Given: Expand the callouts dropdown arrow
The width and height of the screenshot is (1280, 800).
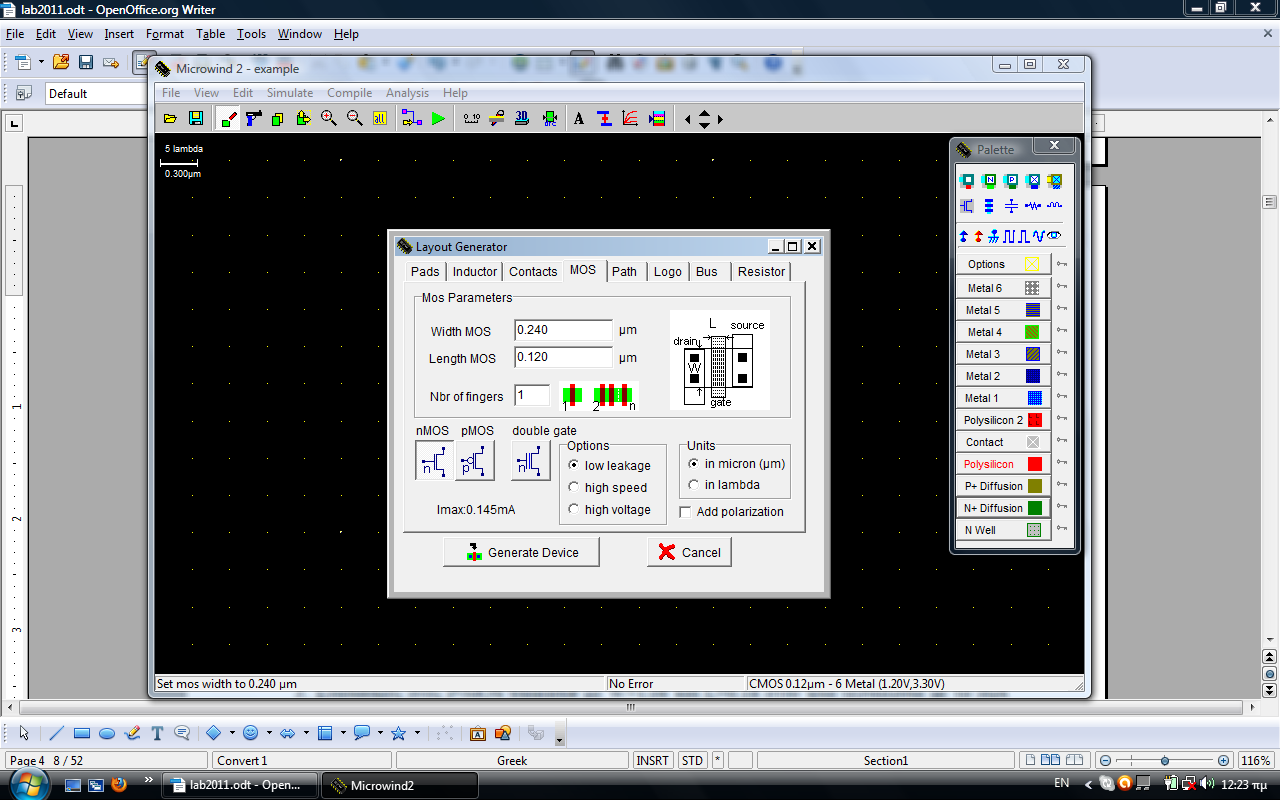Looking at the screenshot, I should tap(380, 733).
